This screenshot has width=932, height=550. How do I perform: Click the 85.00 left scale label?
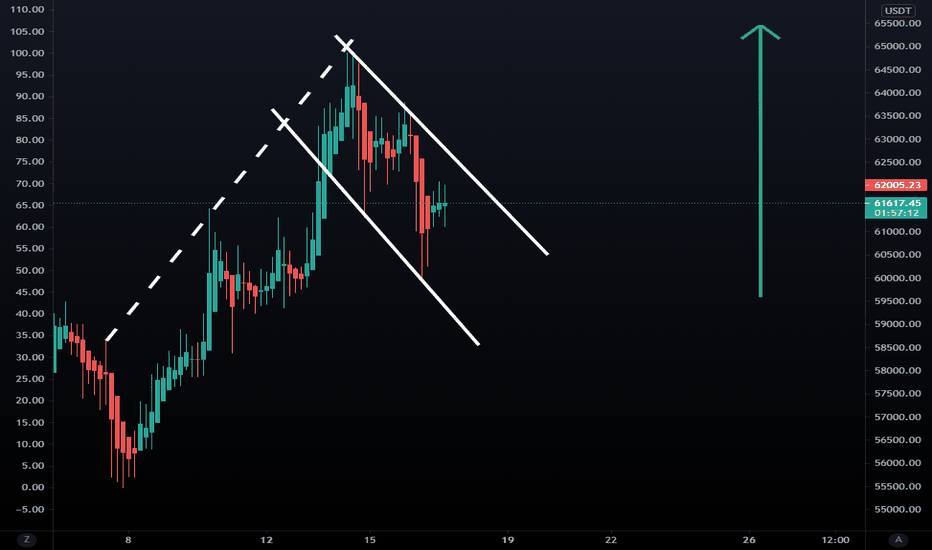30,118
